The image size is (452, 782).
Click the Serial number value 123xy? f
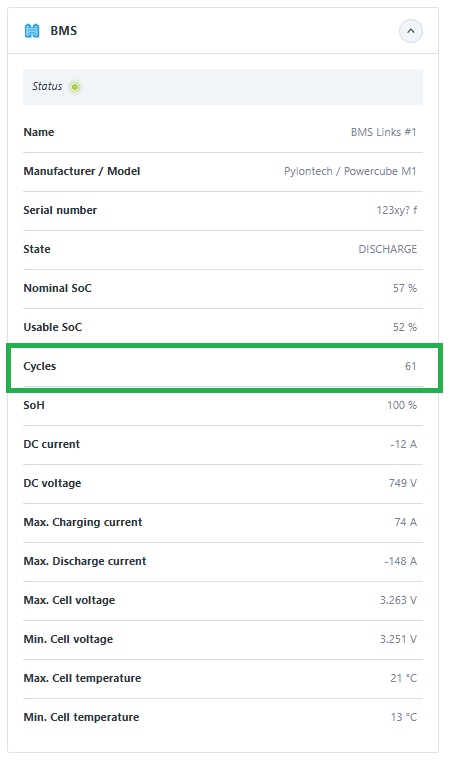click(397, 210)
